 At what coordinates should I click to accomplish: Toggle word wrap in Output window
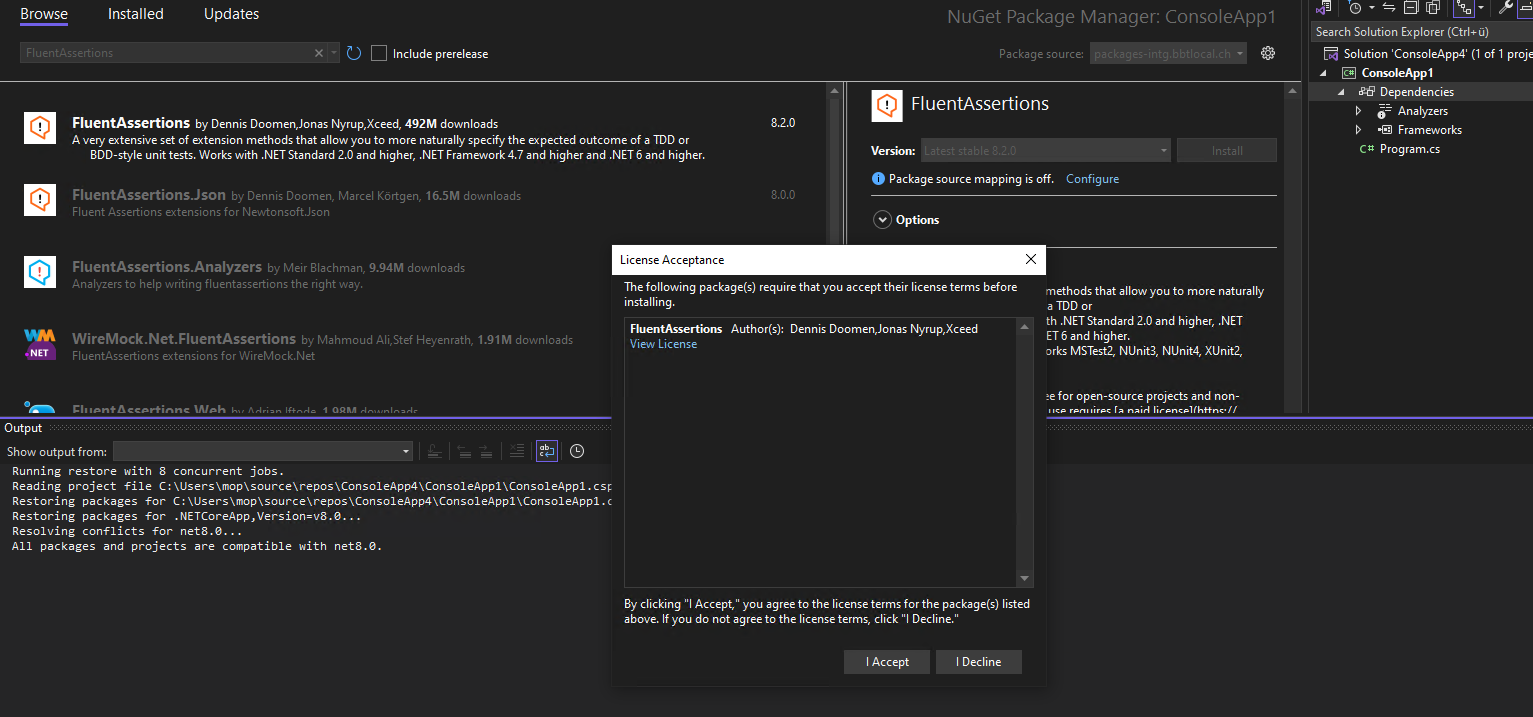(x=546, y=451)
